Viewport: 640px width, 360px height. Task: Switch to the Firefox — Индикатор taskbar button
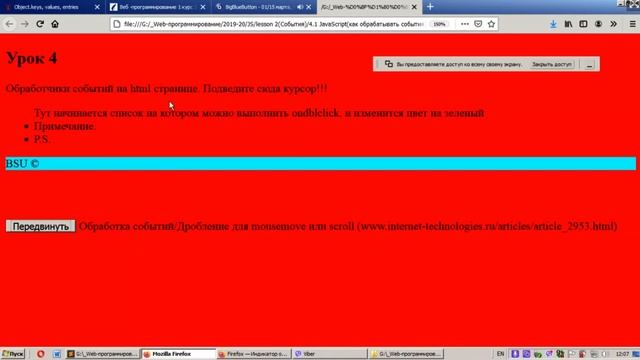pyautogui.click(x=254, y=354)
